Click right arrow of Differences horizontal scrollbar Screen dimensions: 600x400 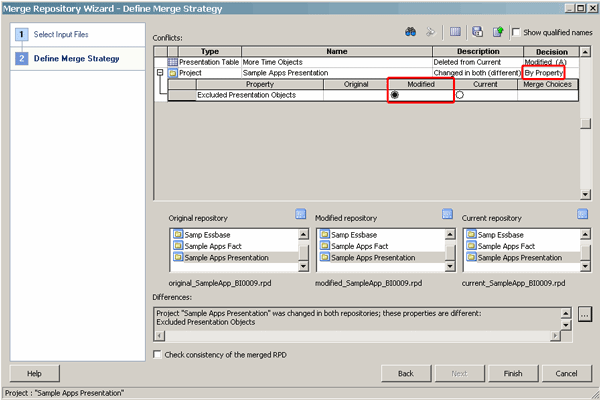point(555,336)
